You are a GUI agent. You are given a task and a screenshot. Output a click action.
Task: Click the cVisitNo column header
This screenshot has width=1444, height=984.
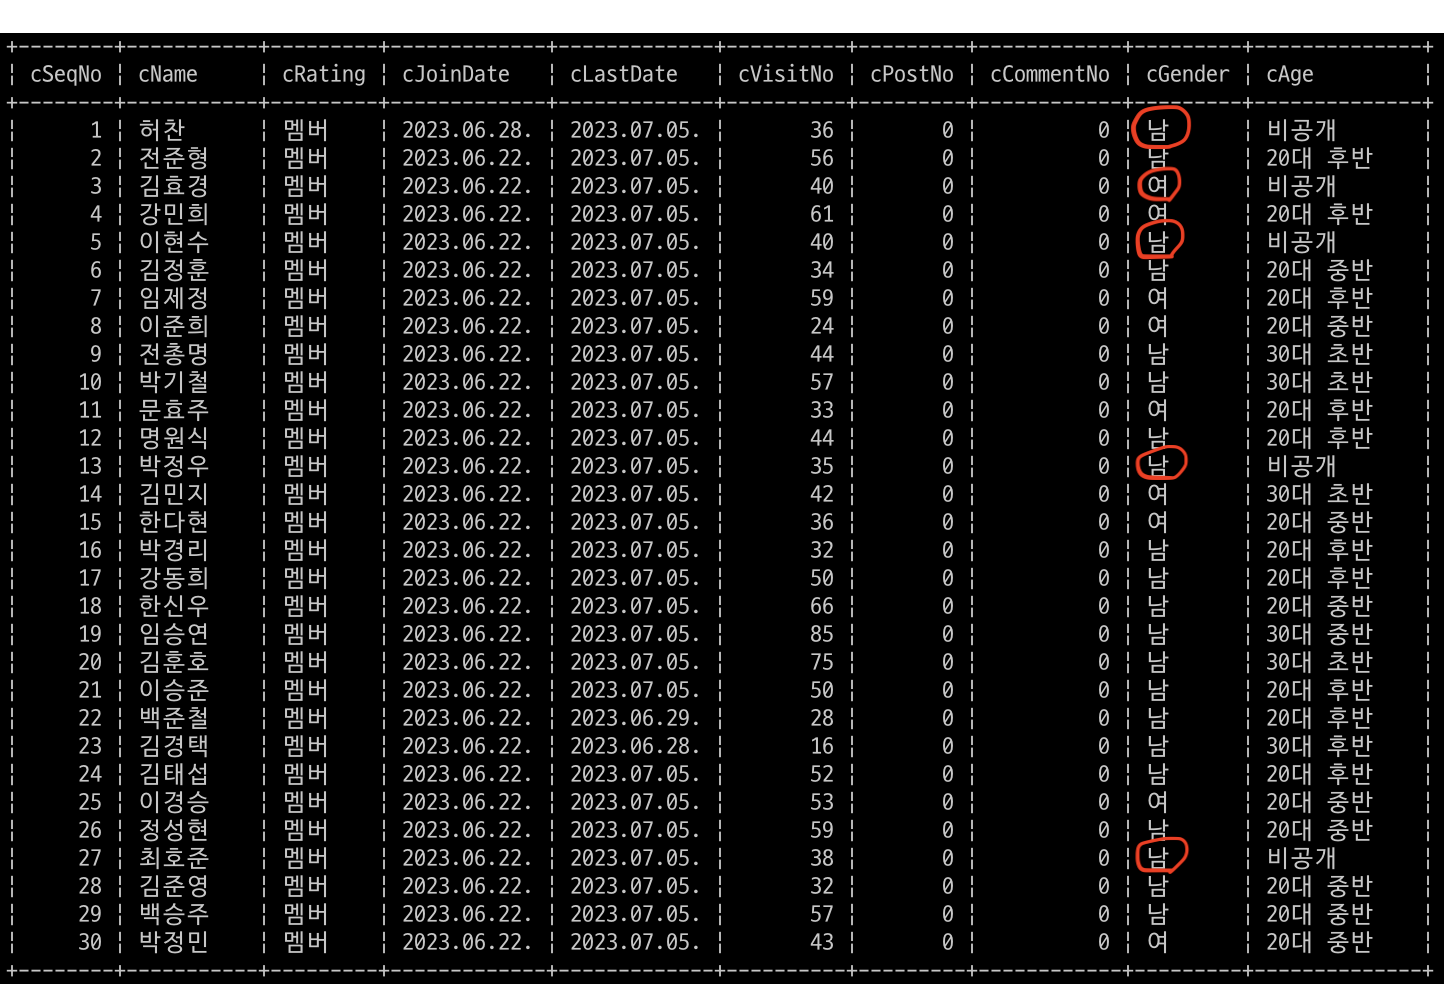point(786,74)
